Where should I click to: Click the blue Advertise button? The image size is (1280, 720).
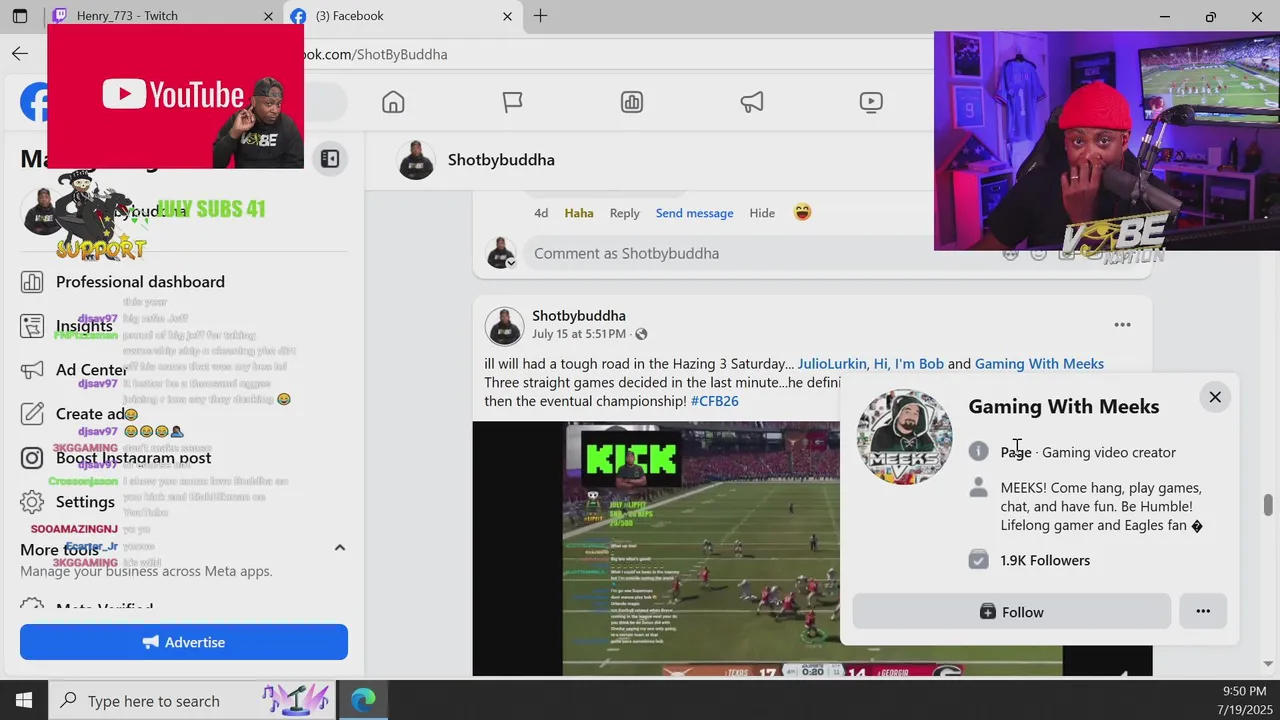coord(184,642)
